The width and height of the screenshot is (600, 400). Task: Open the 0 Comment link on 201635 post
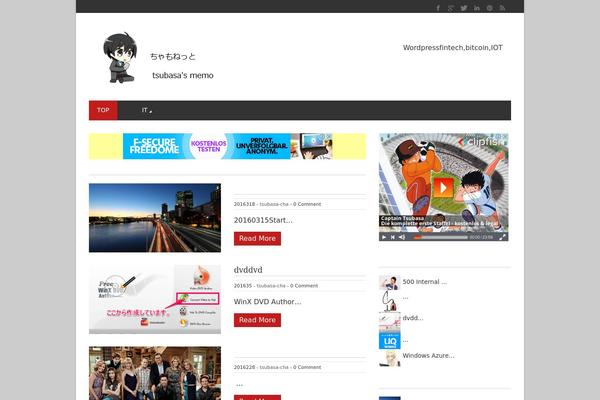(304, 286)
